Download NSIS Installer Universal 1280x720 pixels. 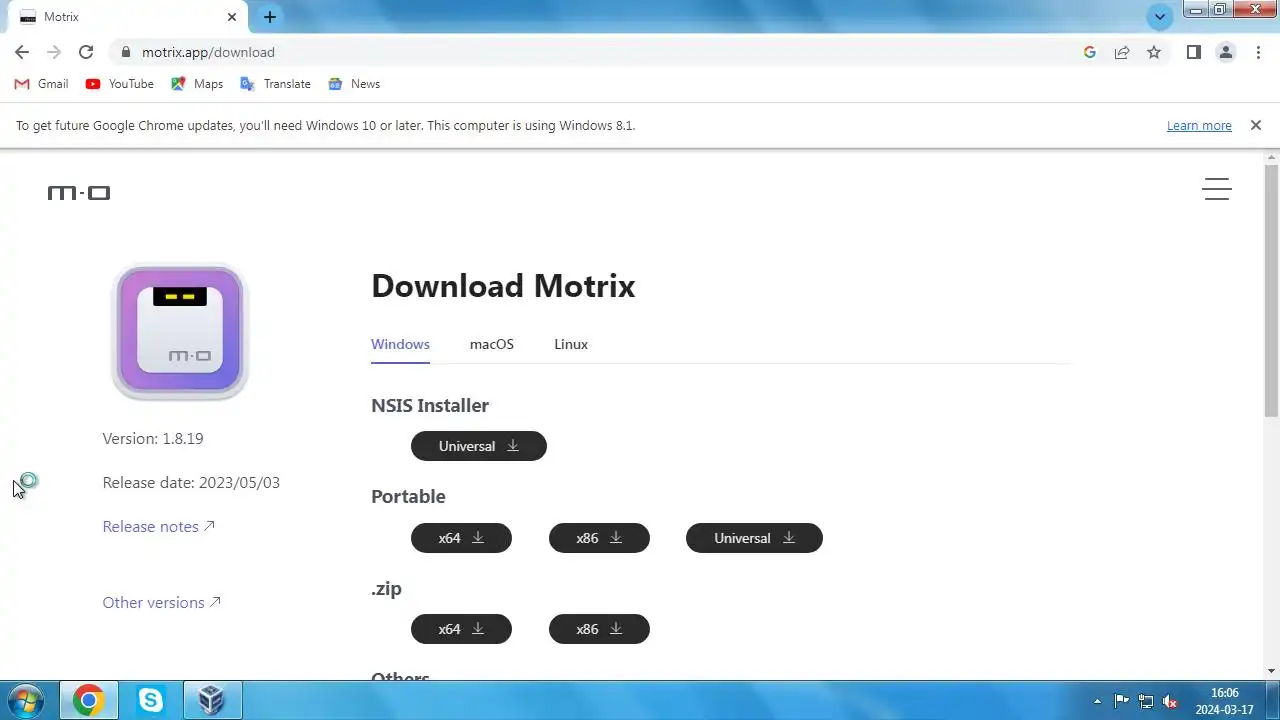[479, 446]
